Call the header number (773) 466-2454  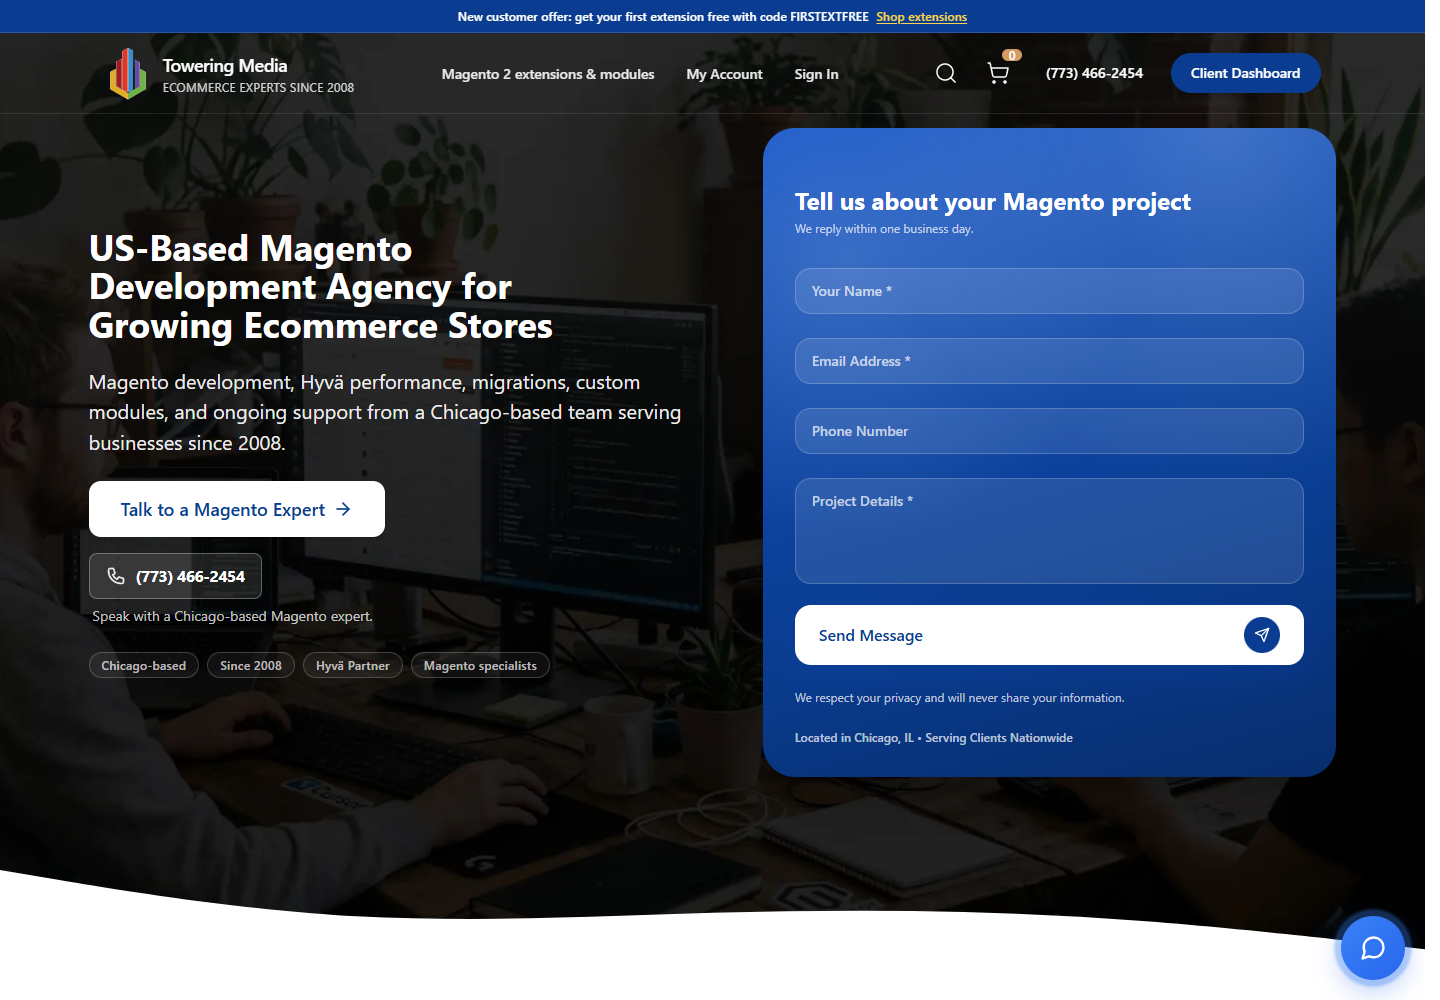tap(1094, 73)
